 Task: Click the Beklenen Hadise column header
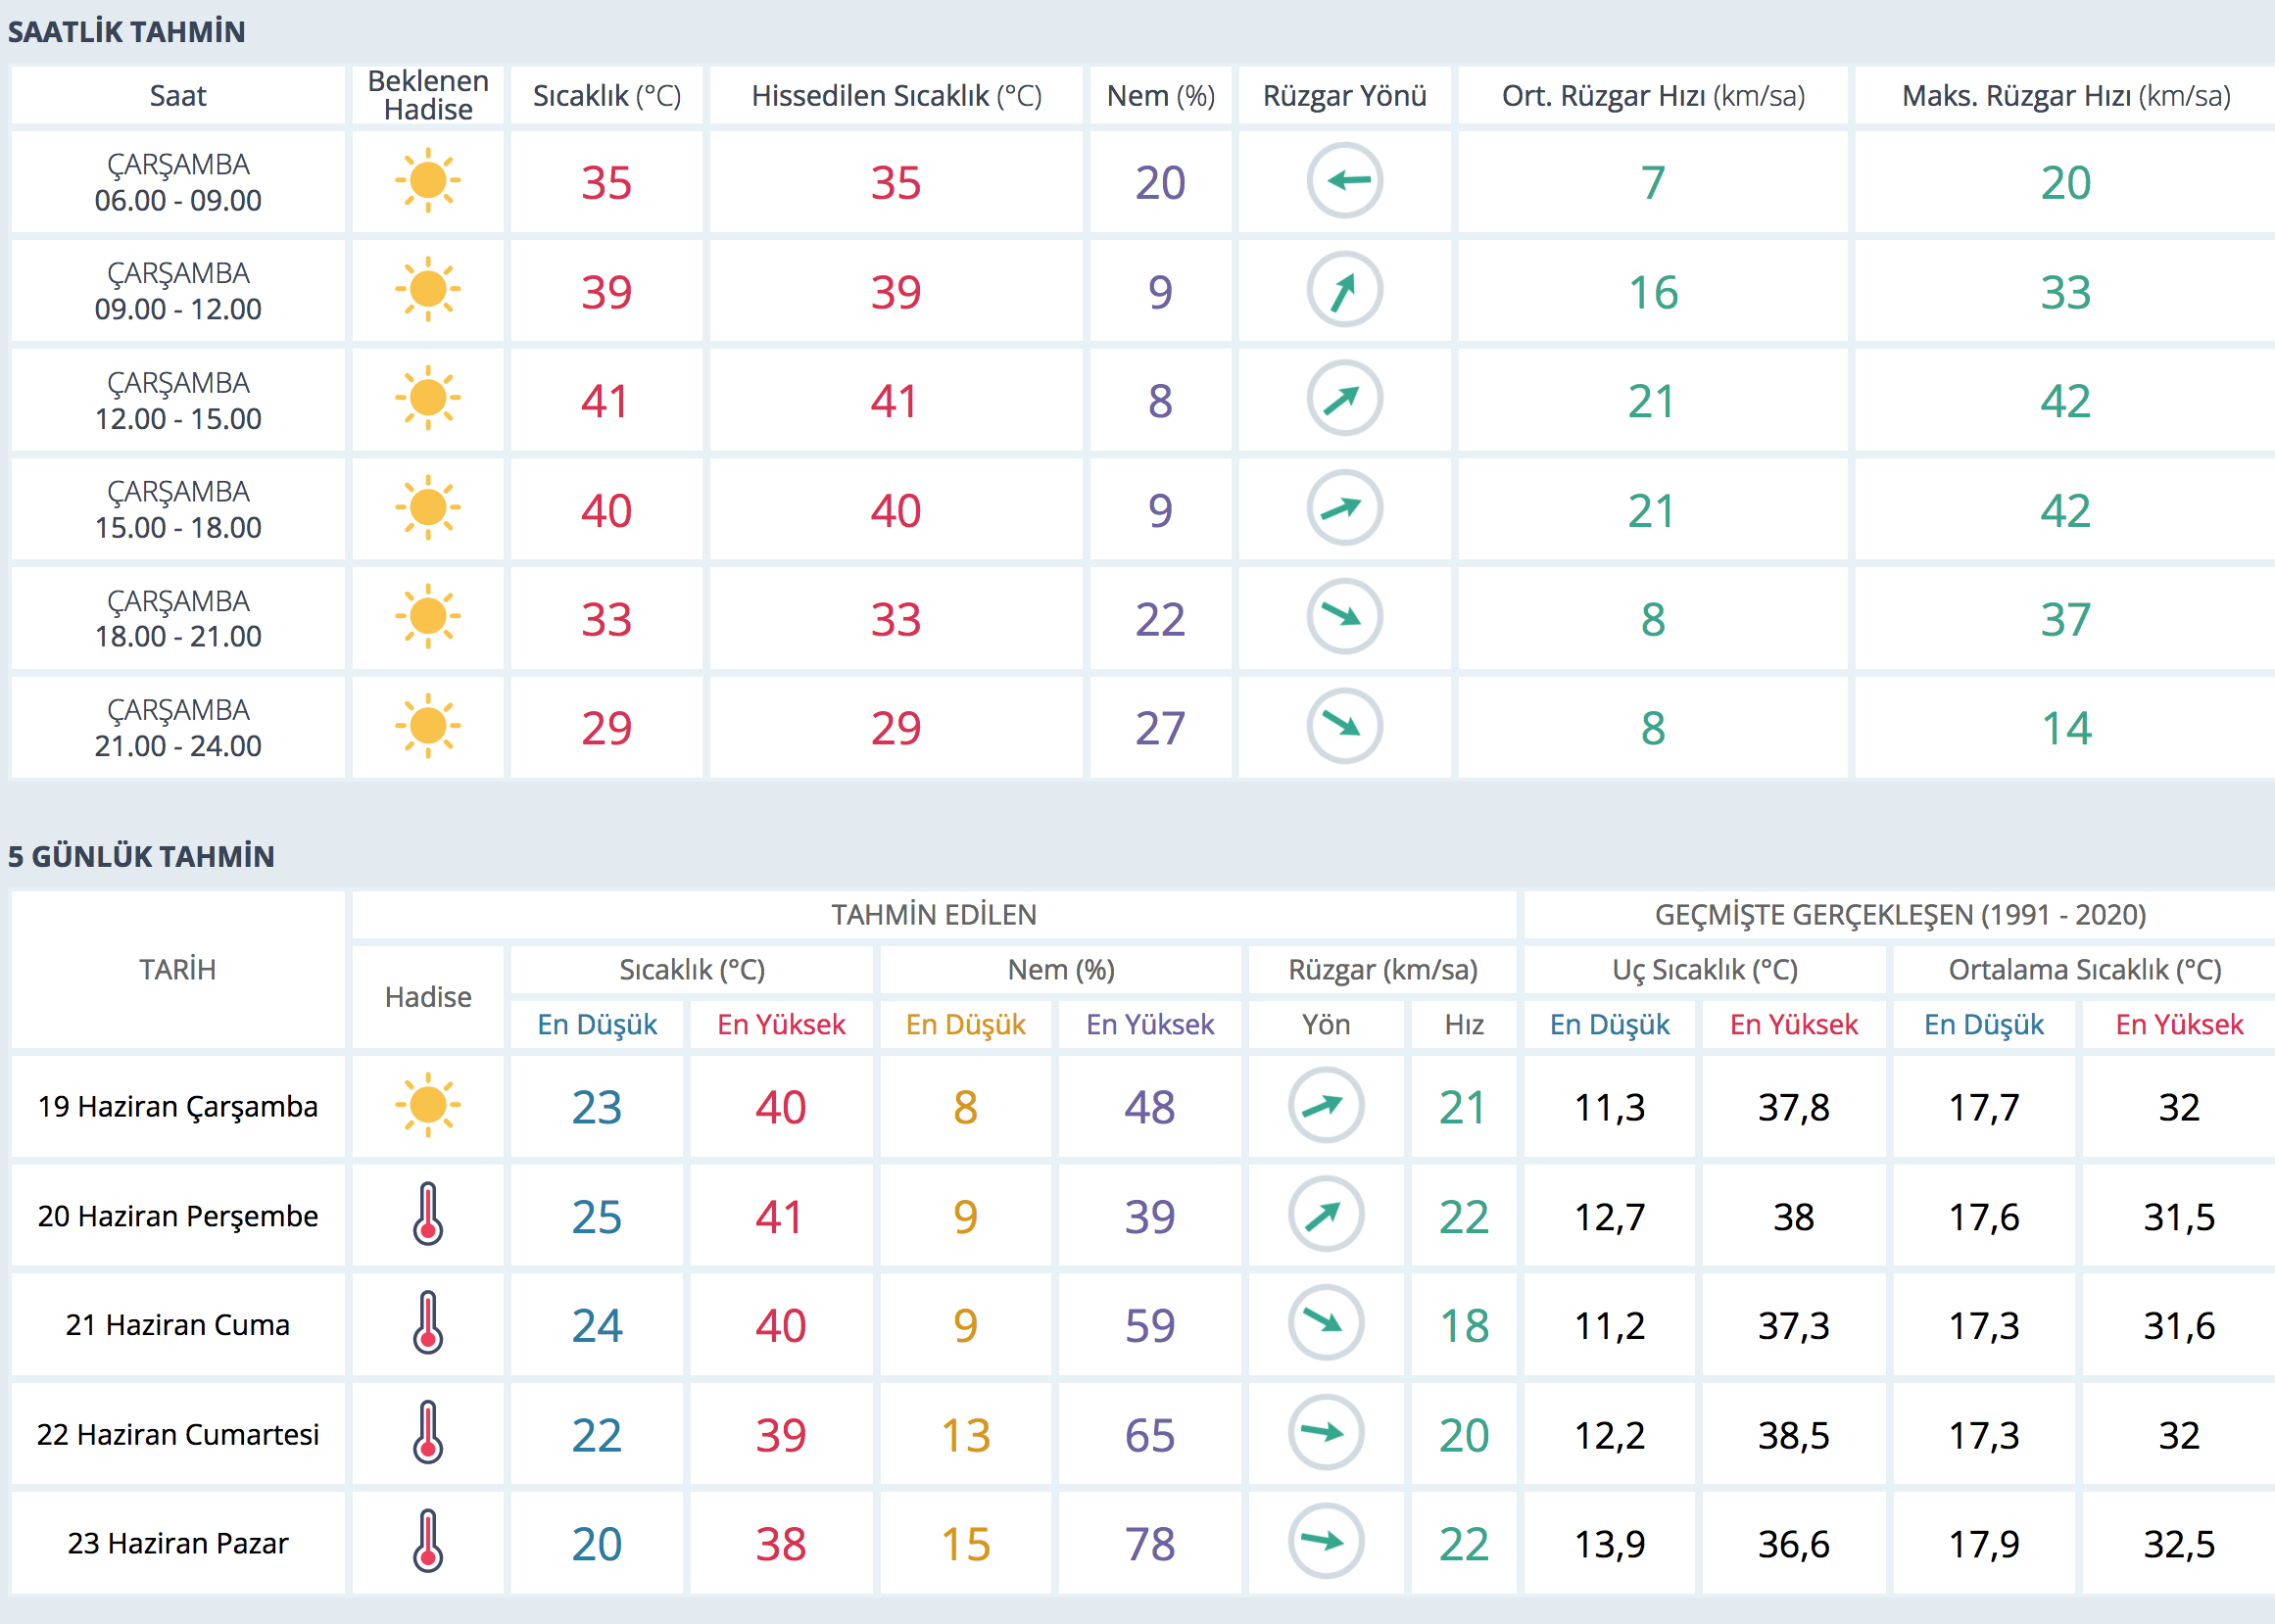click(x=428, y=96)
